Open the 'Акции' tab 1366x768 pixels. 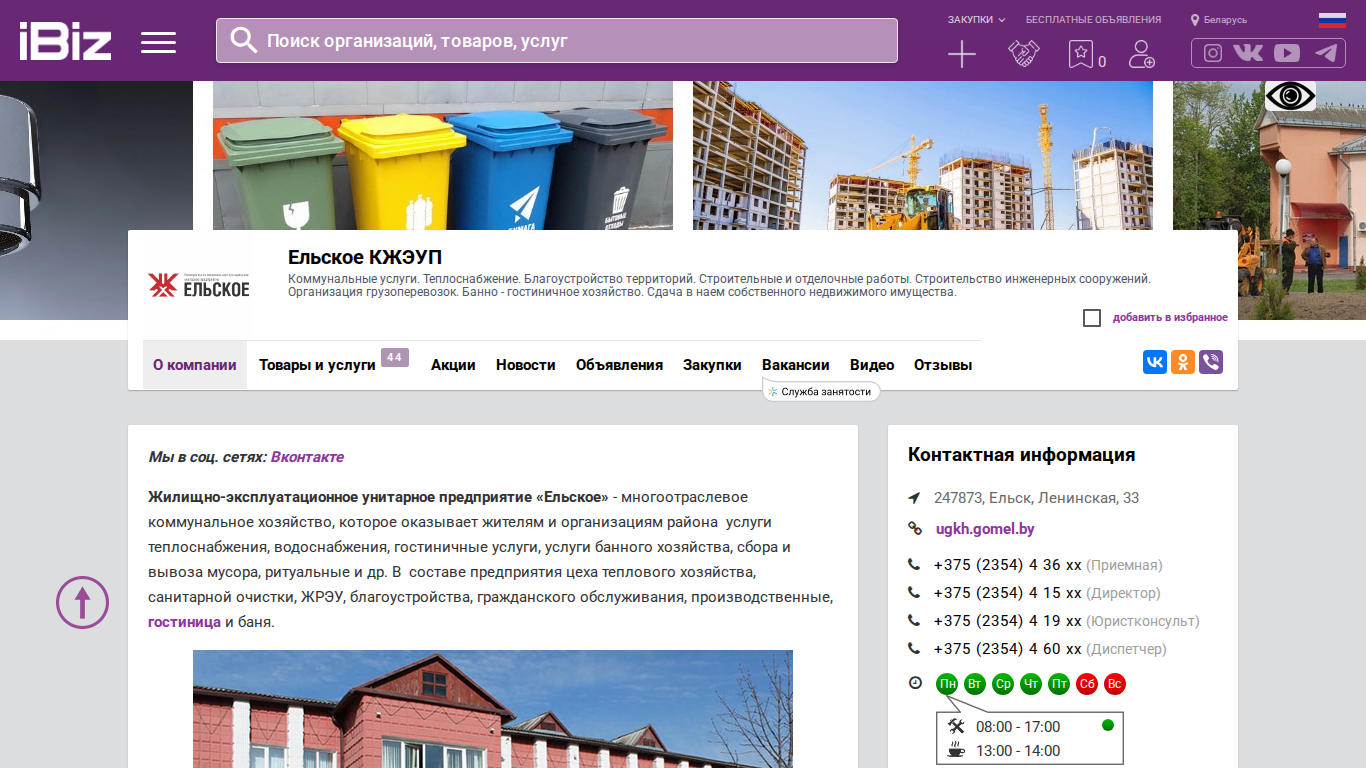[x=453, y=365]
